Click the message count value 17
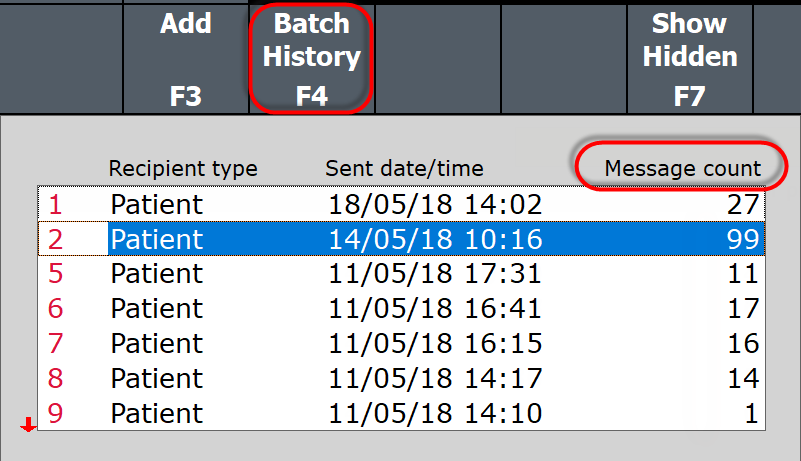 (x=745, y=309)
